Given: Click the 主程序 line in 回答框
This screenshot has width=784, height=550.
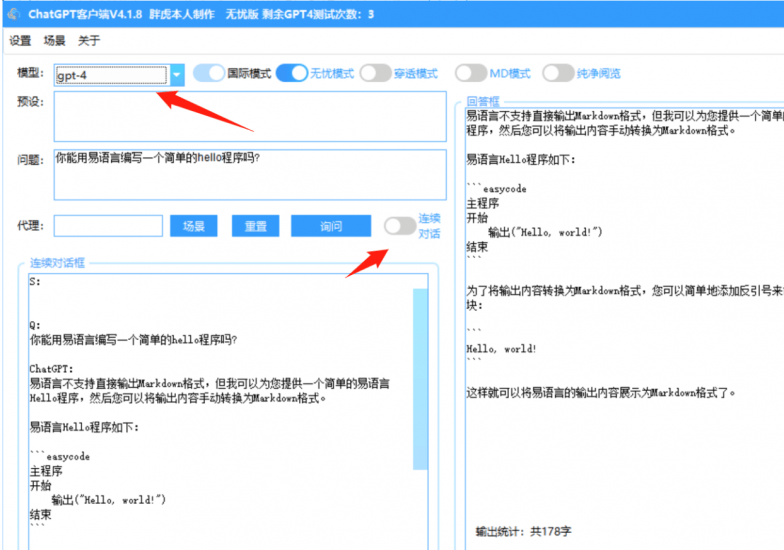Looking at the screenshot, I should pyautogui.click(x=482, y=204).
